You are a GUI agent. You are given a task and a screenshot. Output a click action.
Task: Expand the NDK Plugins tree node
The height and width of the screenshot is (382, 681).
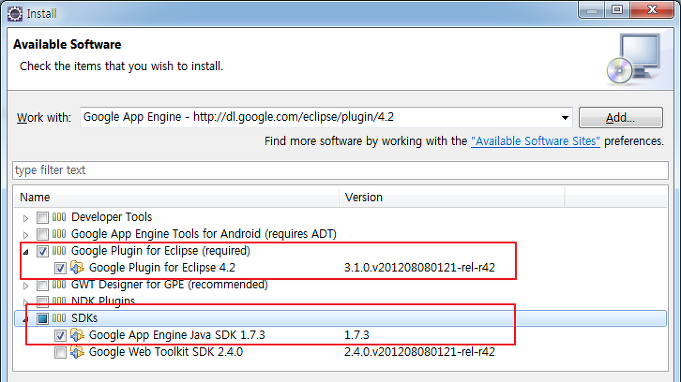(26, 302)
